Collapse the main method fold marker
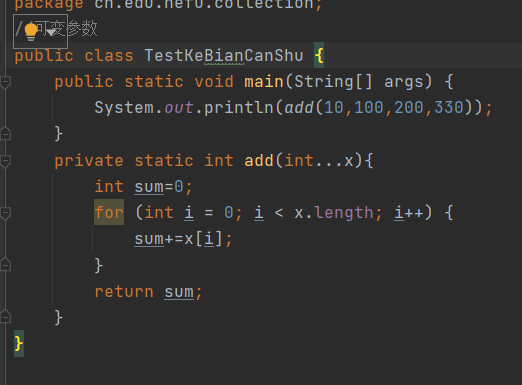The width and height of the screenshot is (522, 385). (x=5, y=82)
